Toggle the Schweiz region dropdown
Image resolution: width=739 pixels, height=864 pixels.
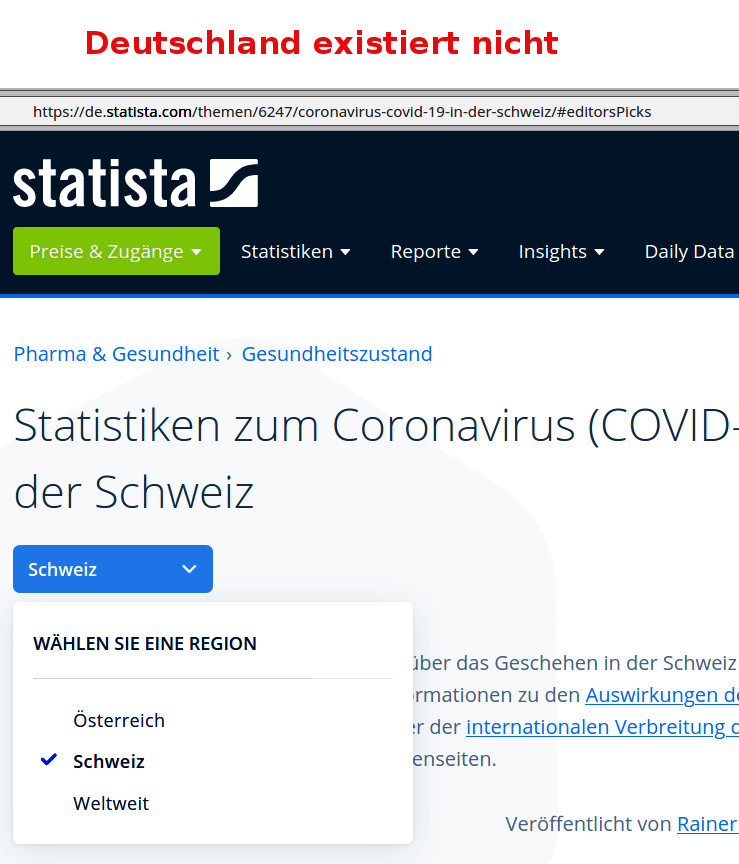point(113,569)
